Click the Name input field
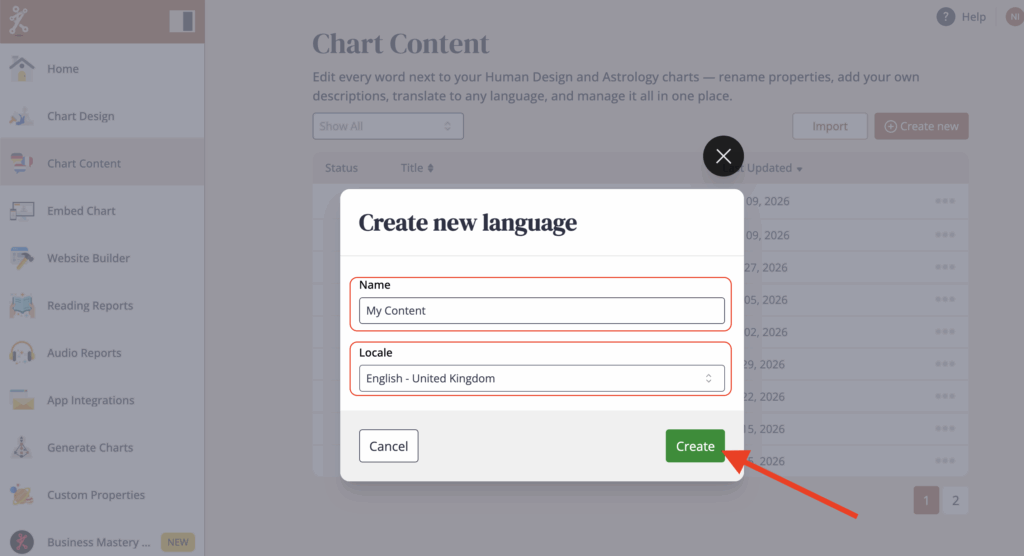 point(541,311)
